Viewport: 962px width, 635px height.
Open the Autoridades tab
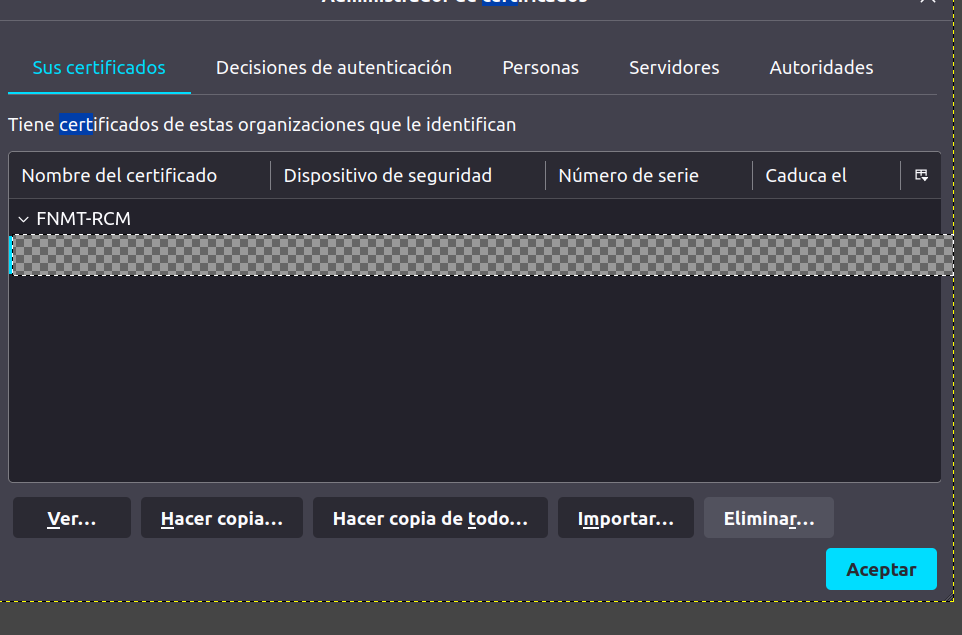click(821, 68)
